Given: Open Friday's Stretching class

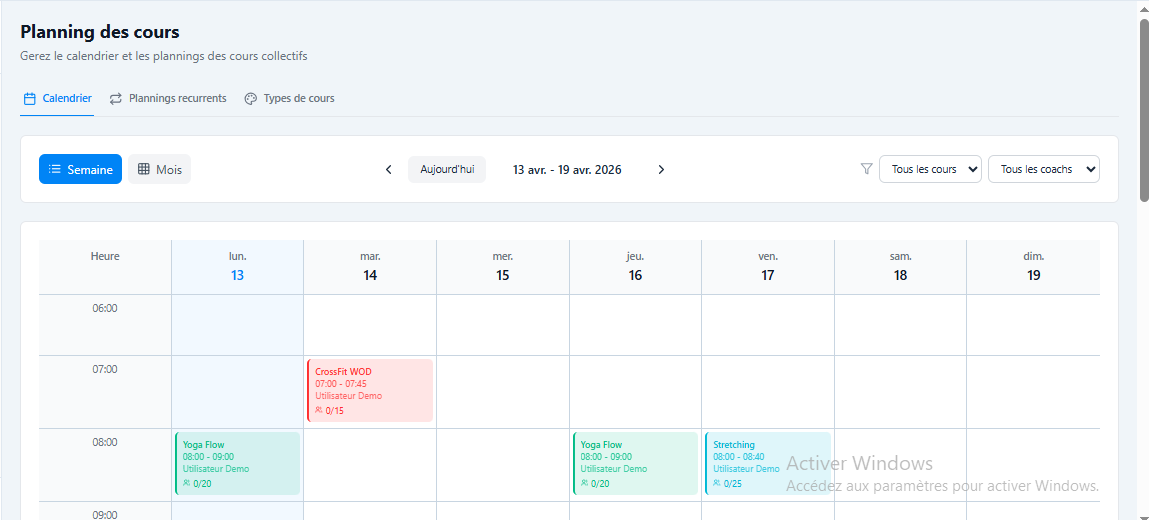Looking at the screenshot, I should [x=768, y=464].
